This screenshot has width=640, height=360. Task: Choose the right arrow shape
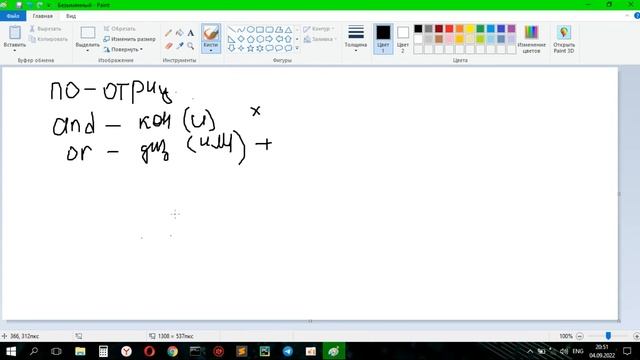pos(269,39)
